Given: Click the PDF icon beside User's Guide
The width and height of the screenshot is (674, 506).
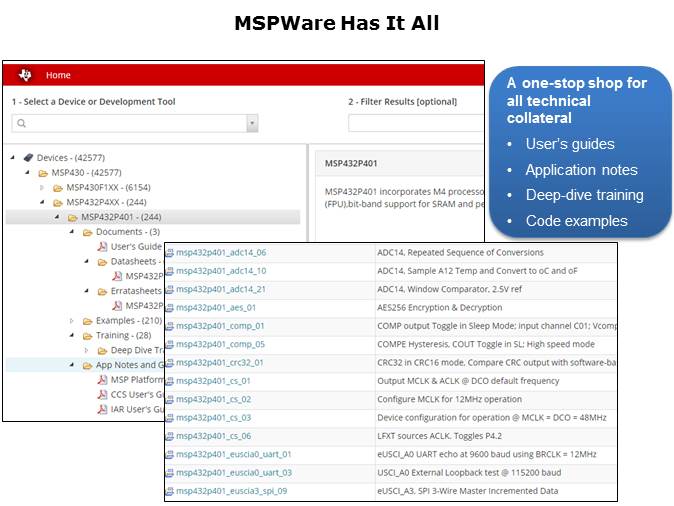Looking at the screenshot, I should pos(102,247).
